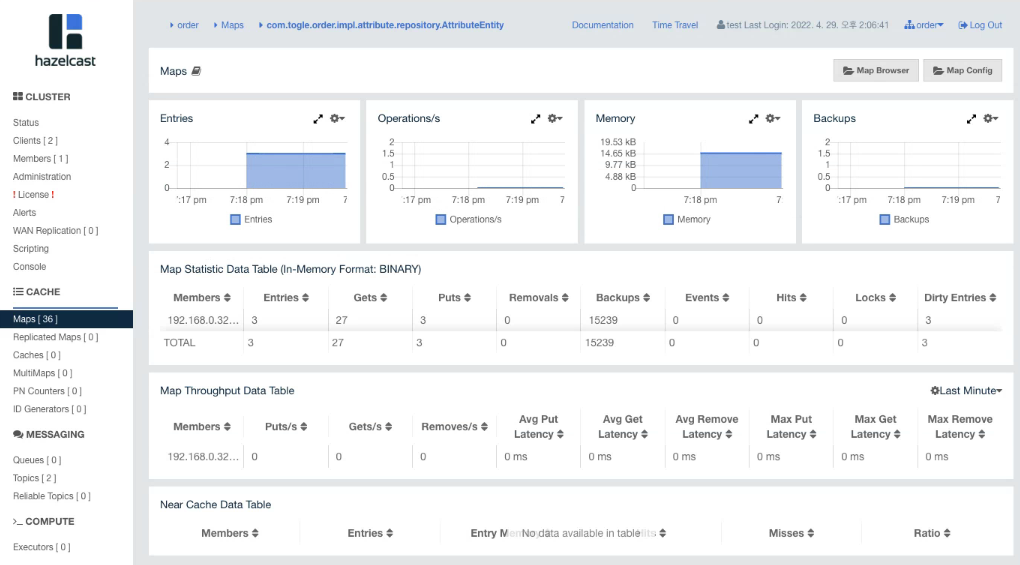
Task: Click the Hazelcast logo
Action: click(x=65, y=40)
